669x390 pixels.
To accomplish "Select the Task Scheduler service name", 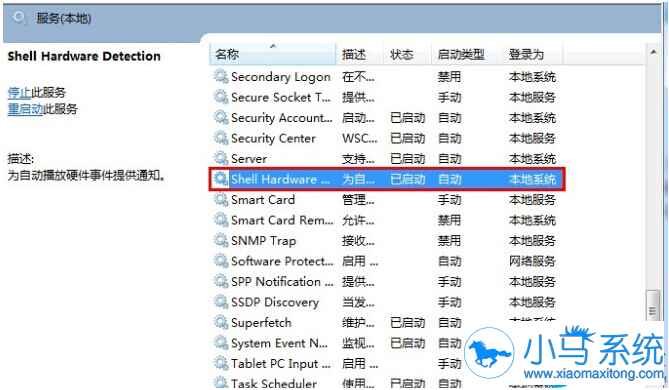I will tap(274, 383).
